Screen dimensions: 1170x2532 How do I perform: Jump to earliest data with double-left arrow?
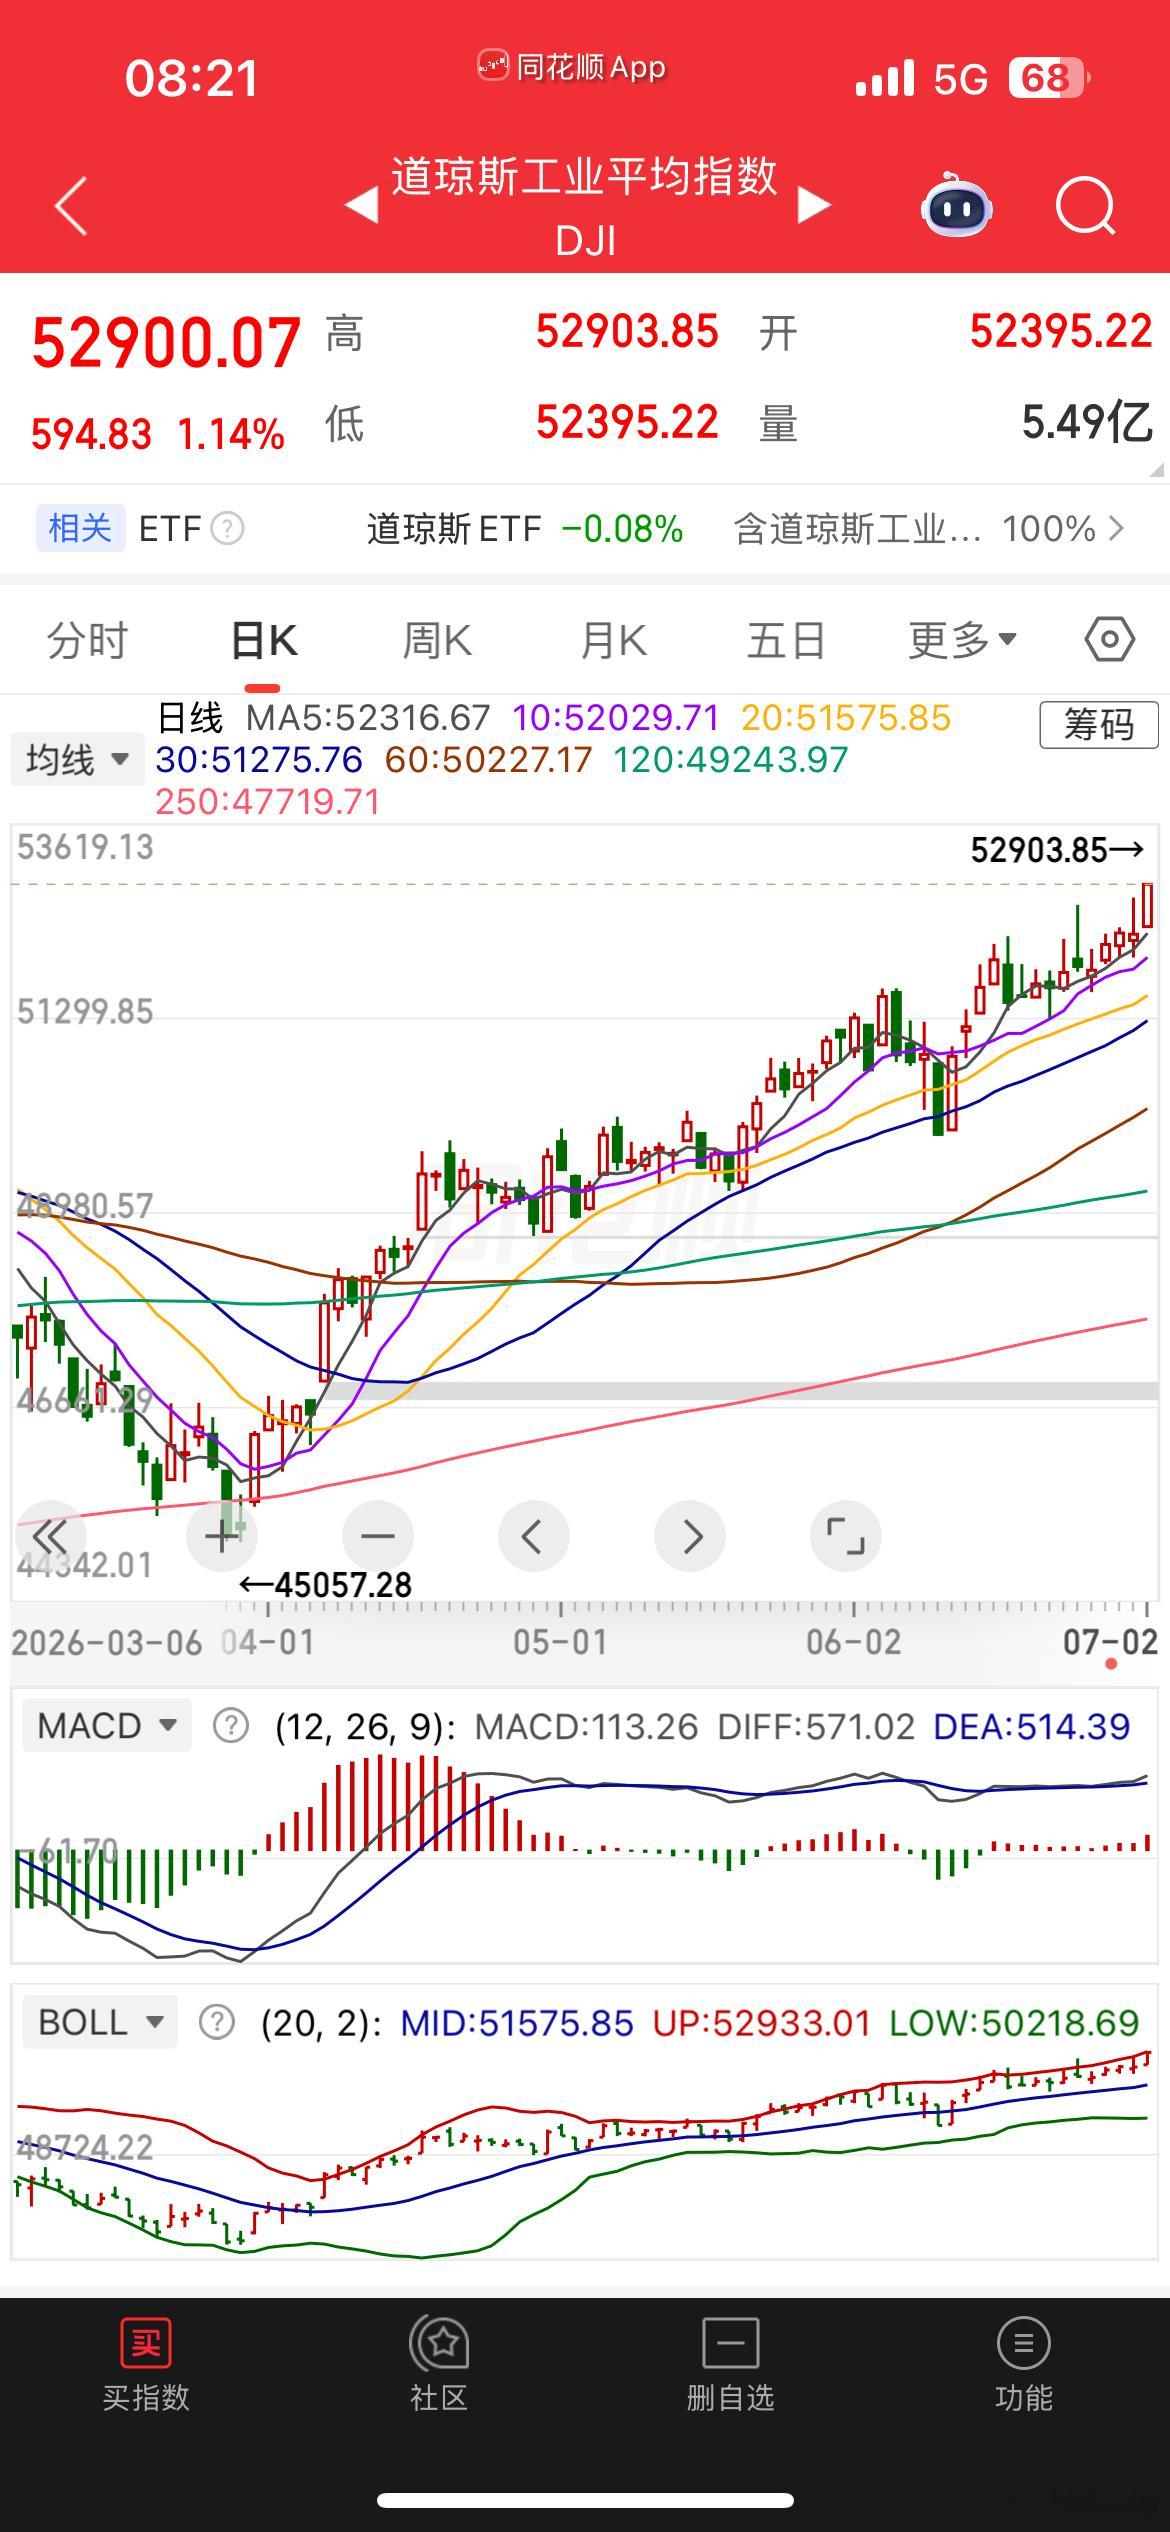(x=49, y=1536)
